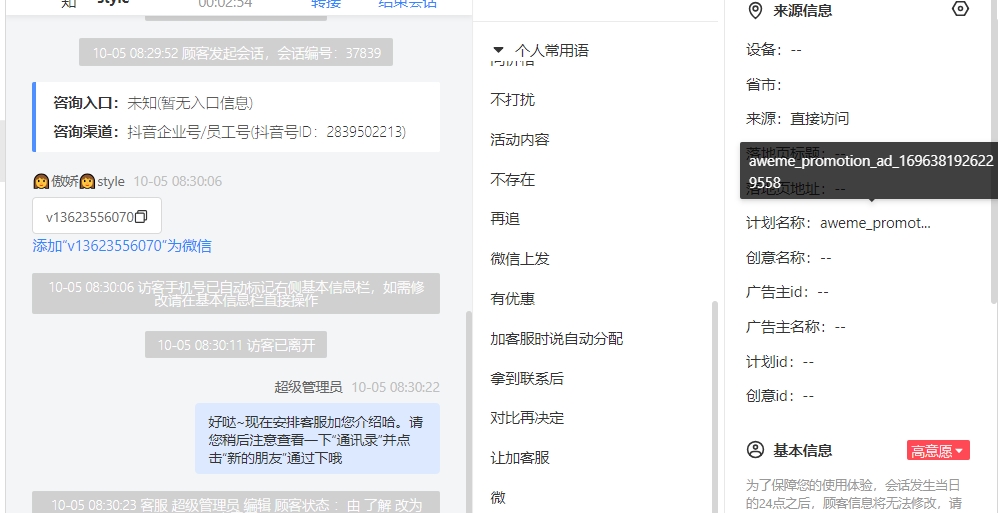Select the 不打扰 quick phrase
The width and height of the screenshot is (998, 513).
tap(512, 100)
